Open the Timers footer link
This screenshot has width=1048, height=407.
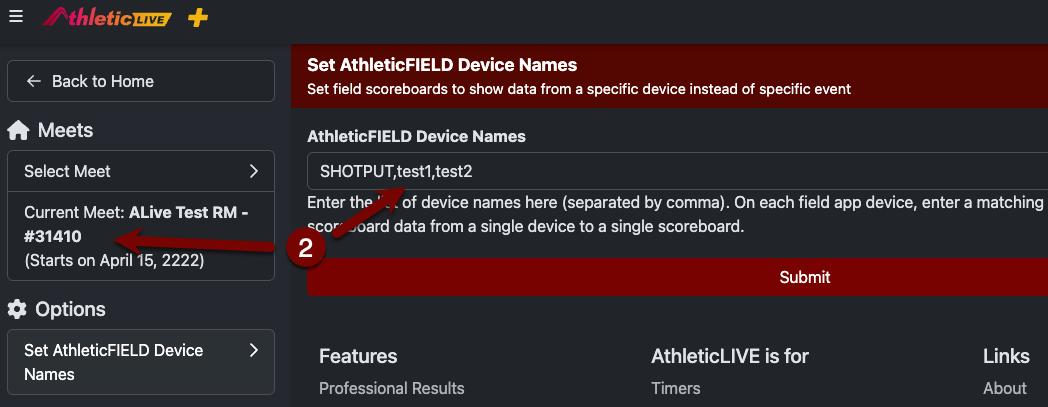tap(676, 388)
